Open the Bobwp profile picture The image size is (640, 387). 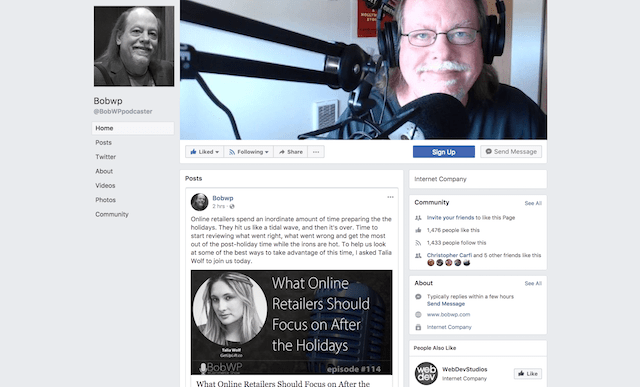pyautogui.click(x=134, y=46)
